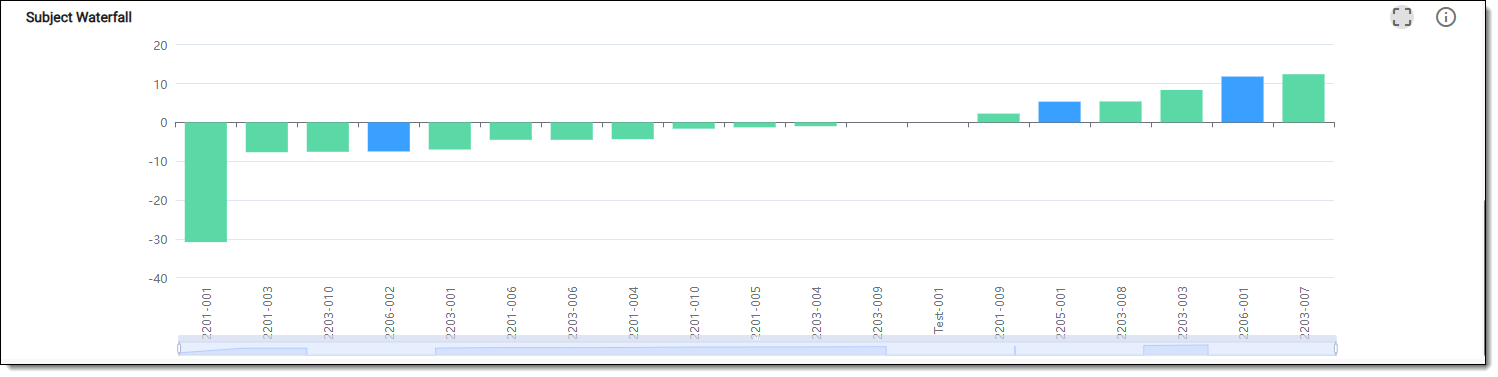Image resolution: width=1498 pixels, height=377 pixels.
Task: Click the x-axis label '2203-004'
Action: coord(817,313)
